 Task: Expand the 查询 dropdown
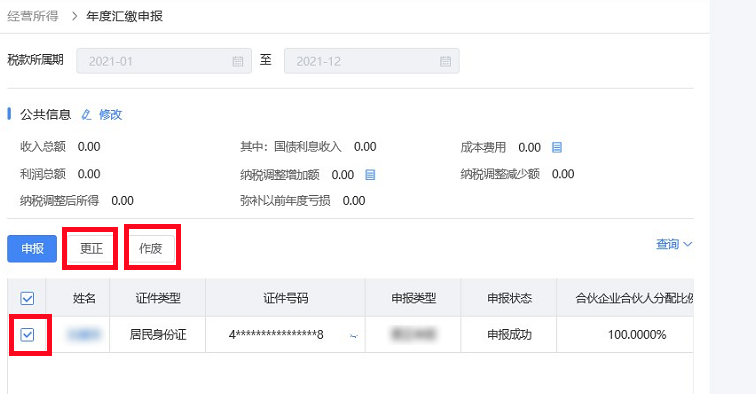point(674,245)
